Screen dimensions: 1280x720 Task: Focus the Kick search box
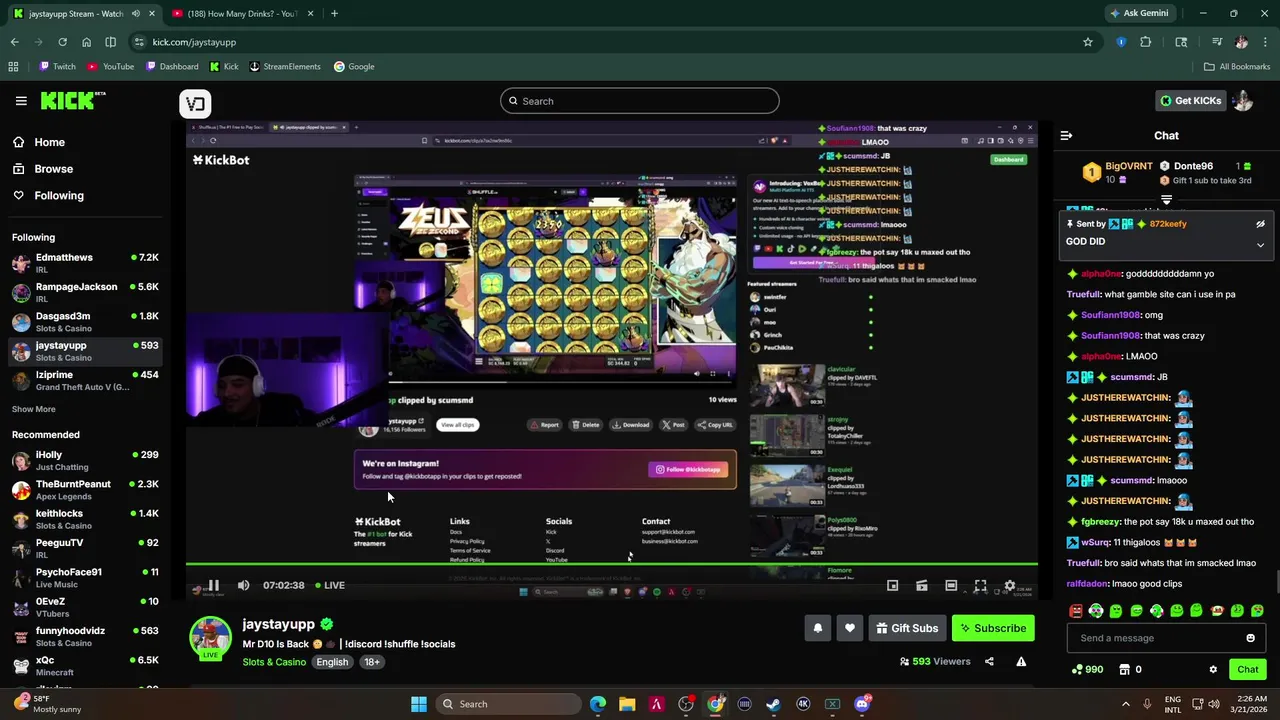[640, 101]
